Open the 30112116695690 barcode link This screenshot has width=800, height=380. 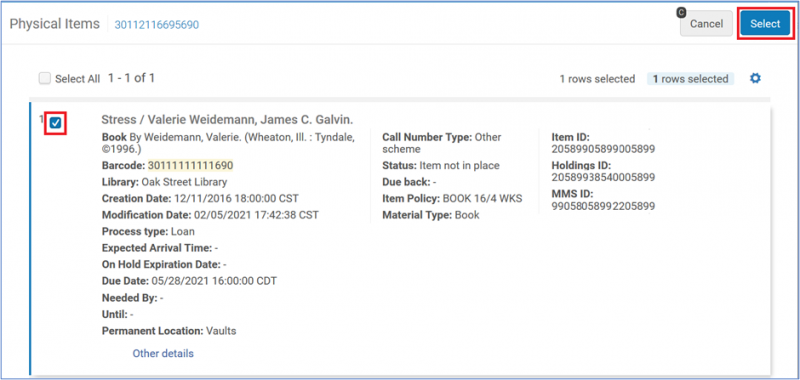157,24
